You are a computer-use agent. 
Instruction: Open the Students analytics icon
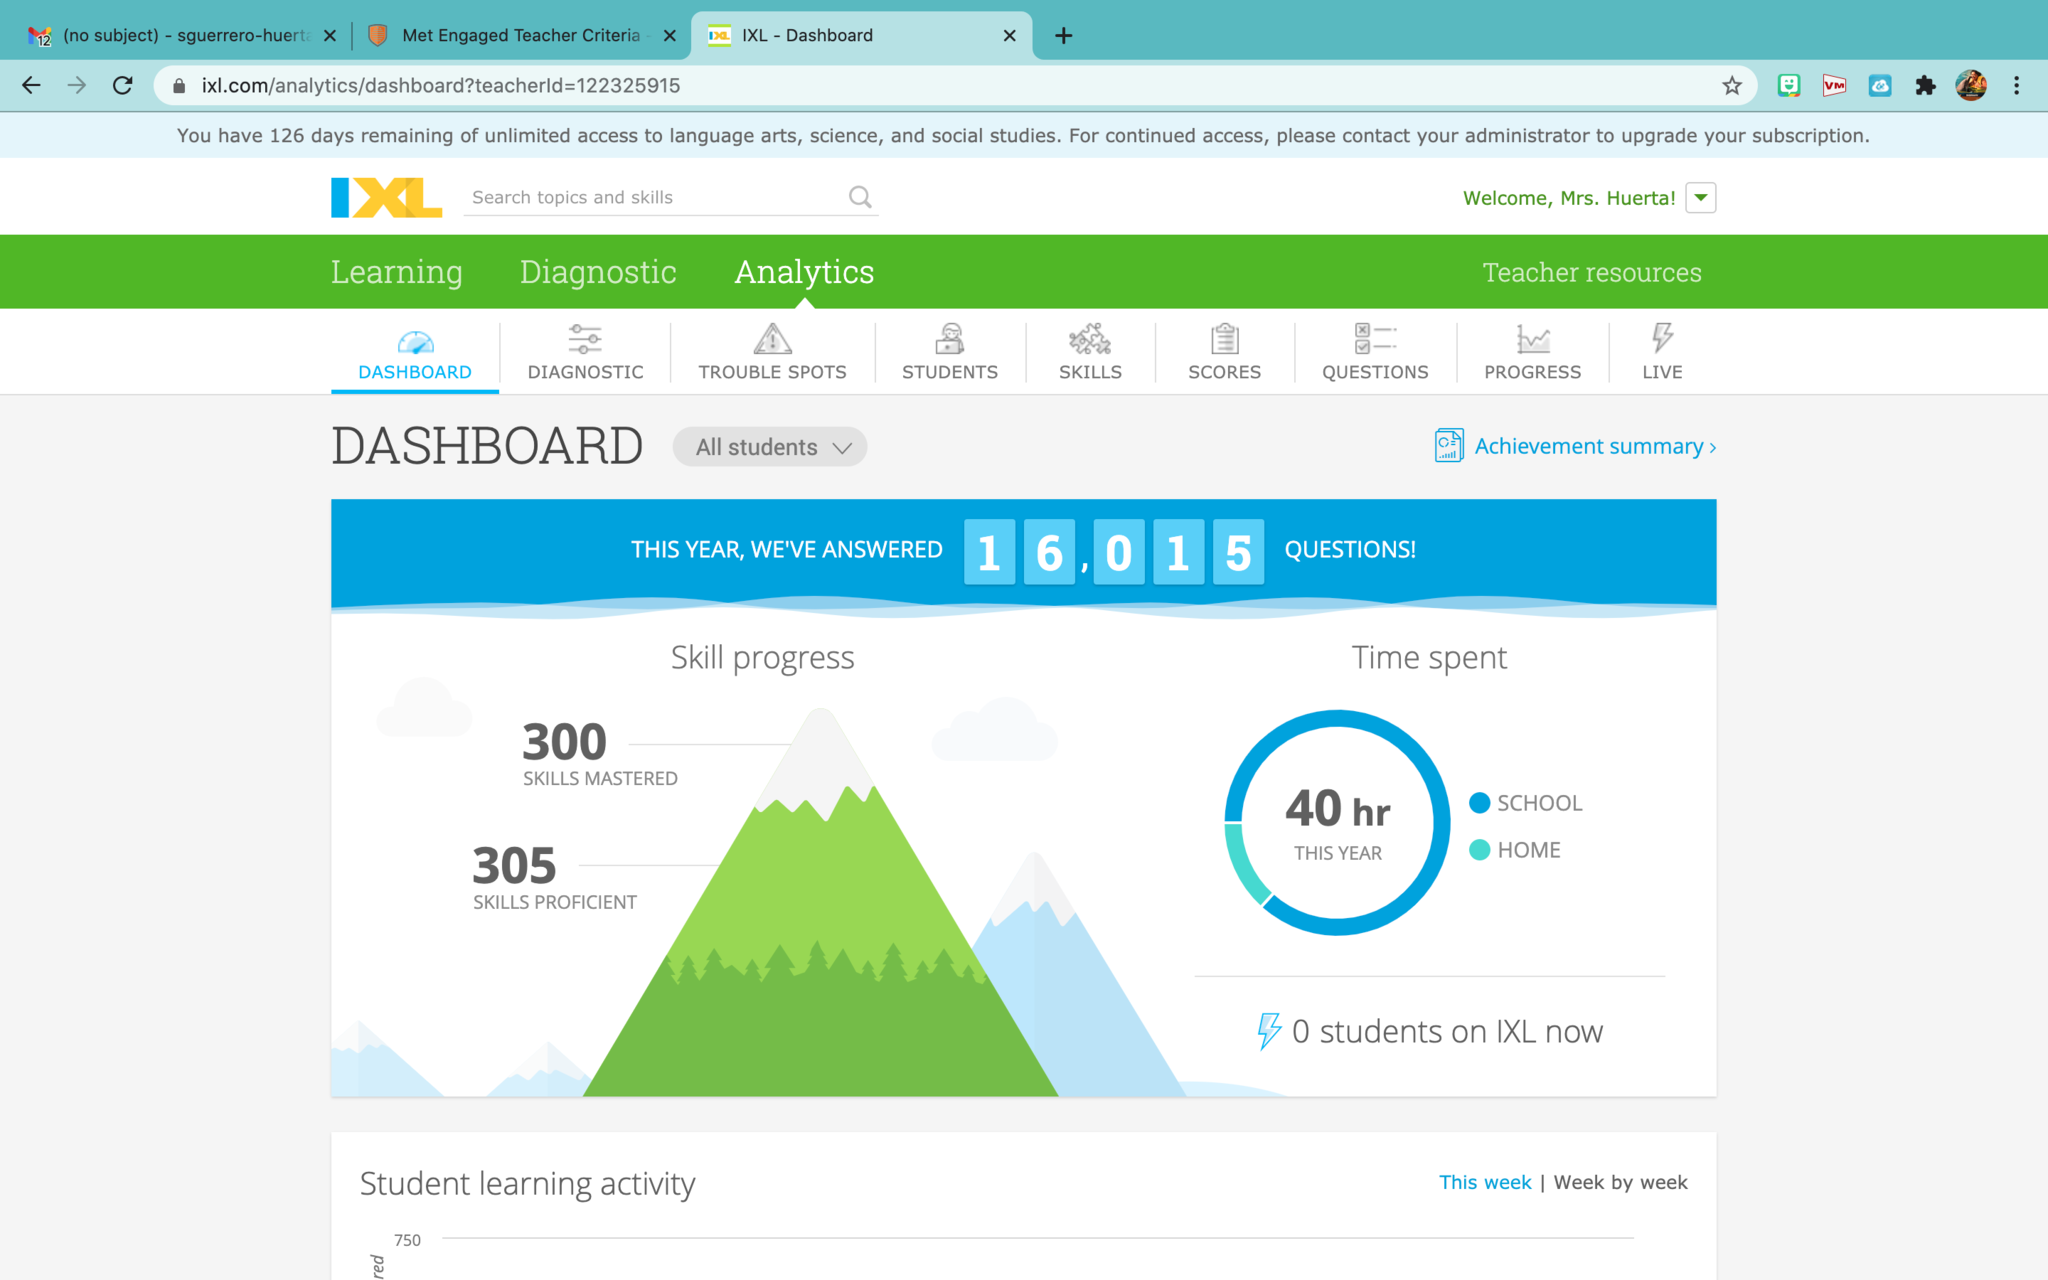pyautogui.click(x=949, y=340)
